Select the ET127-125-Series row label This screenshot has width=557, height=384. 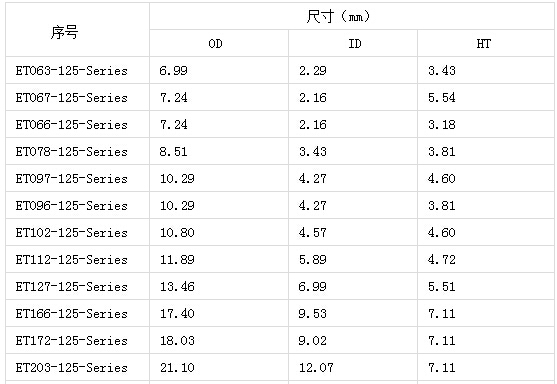click(71, 287)
